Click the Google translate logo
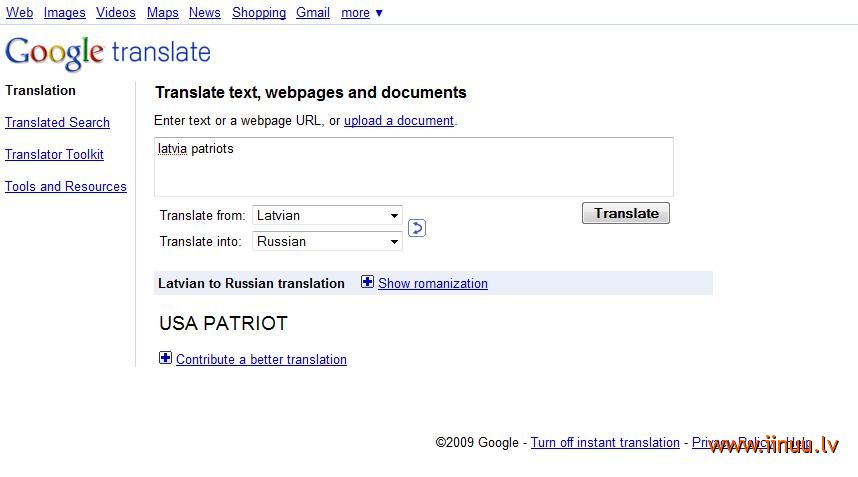 click(108, 53)
